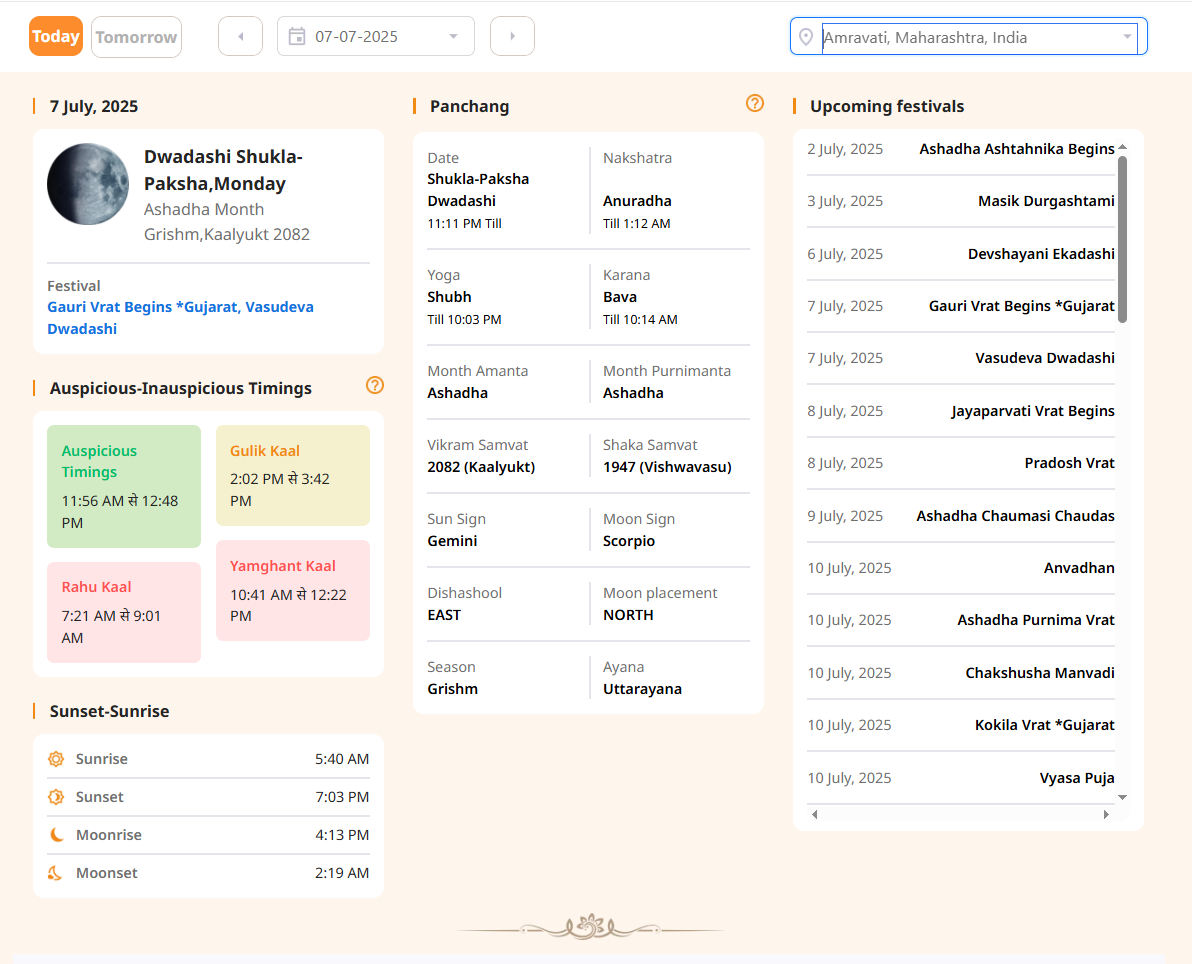Go to the previous day arrow
The width and height of the screenshot is (1192, 964).
pyautogui.click(x=240, y=37)
